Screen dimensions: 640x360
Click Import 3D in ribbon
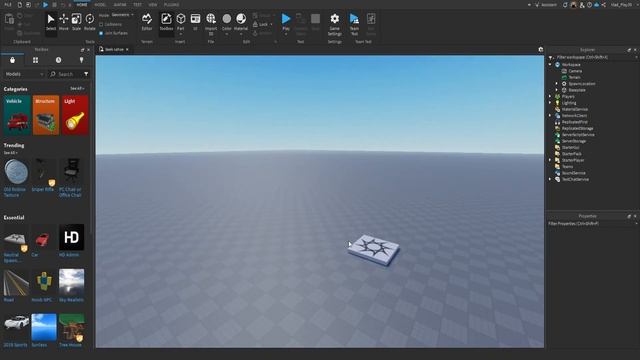pyautogui.click(x=211, y=24)
